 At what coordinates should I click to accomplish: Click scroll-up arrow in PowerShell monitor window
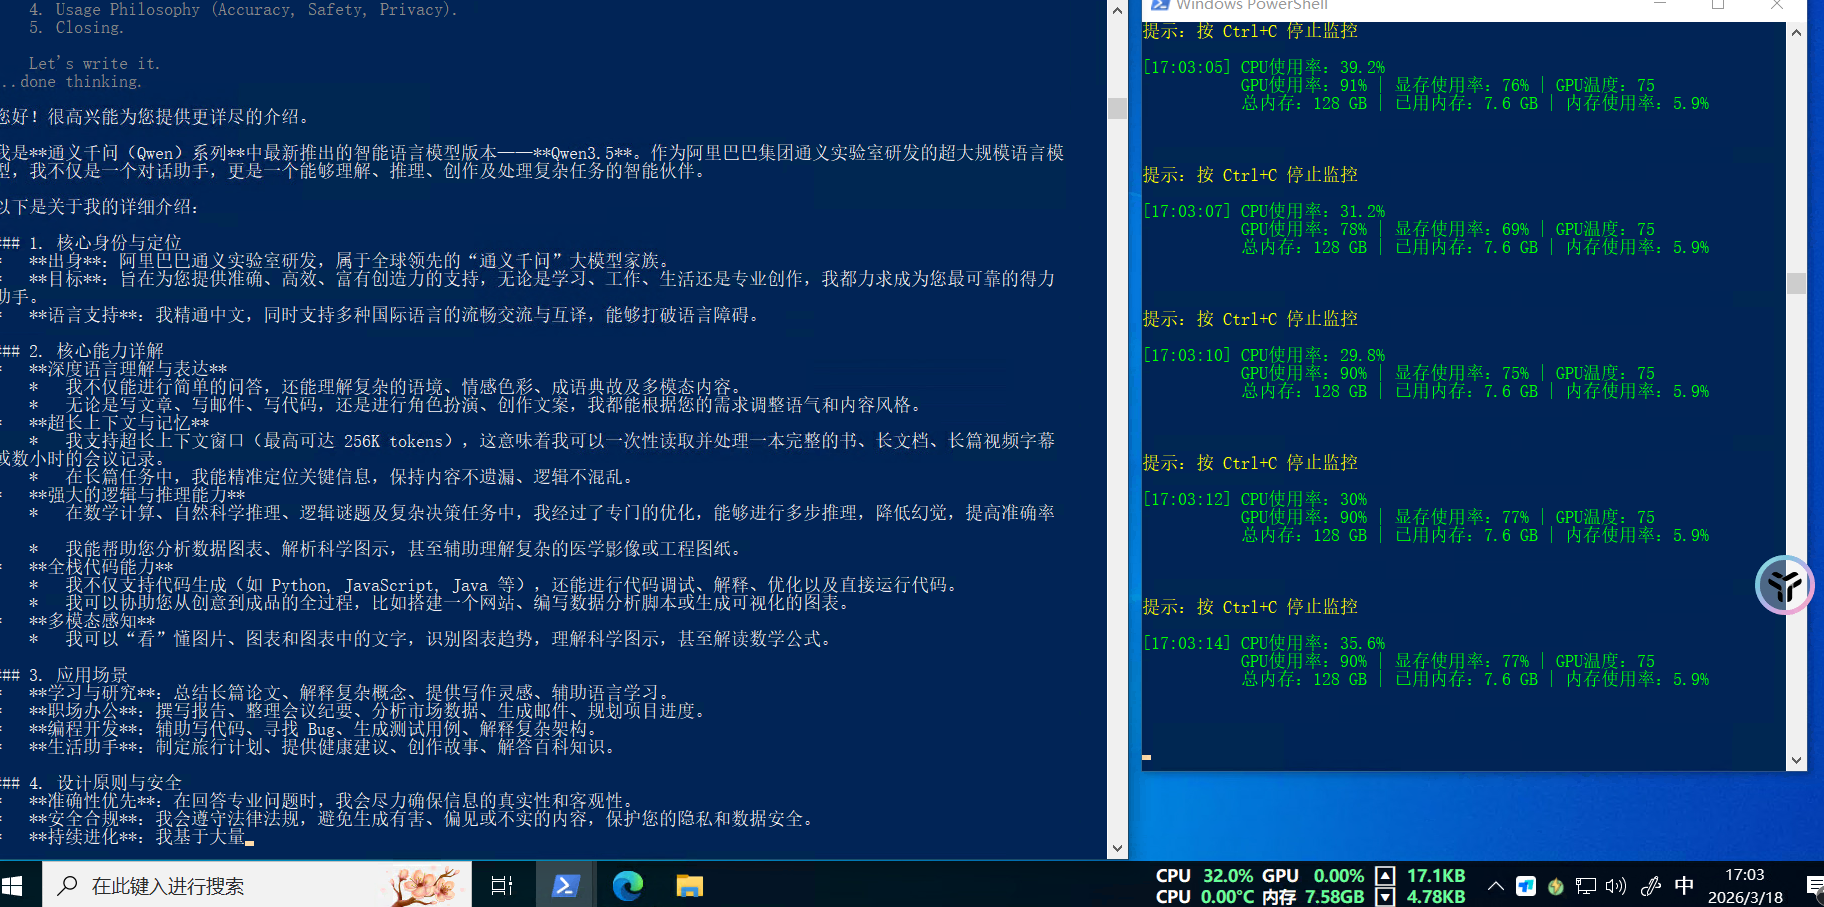coord(1796,33)
